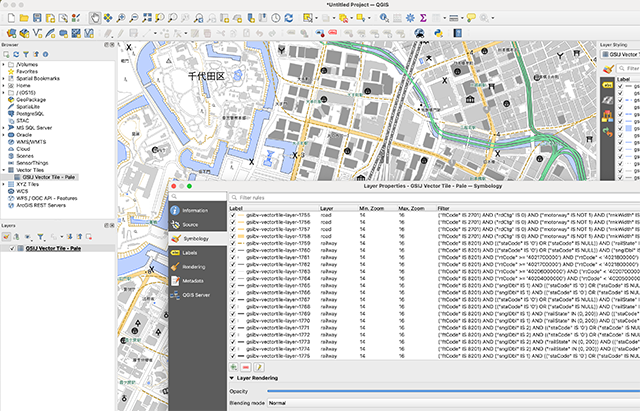
Task: Click the Map Tips speech bubble icon
Action: 471,18
